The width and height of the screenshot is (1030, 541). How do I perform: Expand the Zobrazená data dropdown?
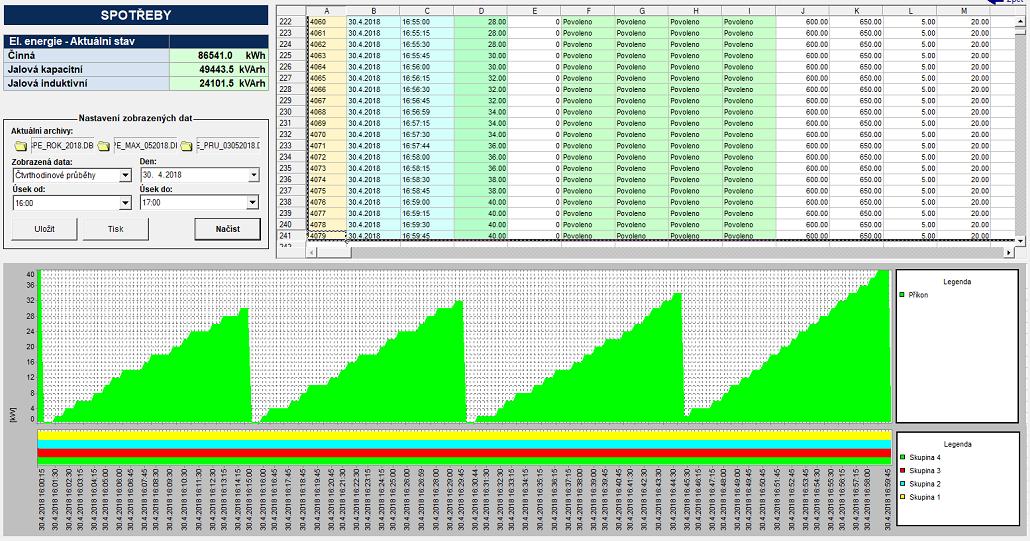[x=125, y=175]
